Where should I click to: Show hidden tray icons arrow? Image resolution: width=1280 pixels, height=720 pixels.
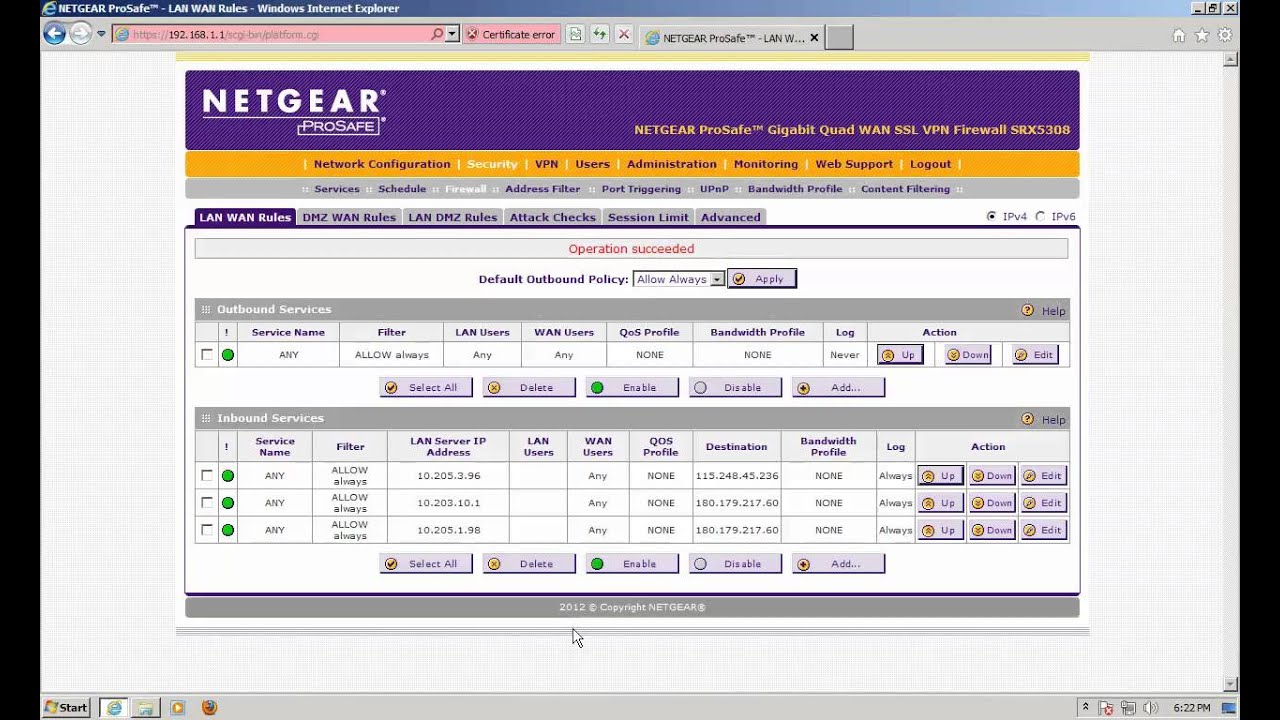1085,707
